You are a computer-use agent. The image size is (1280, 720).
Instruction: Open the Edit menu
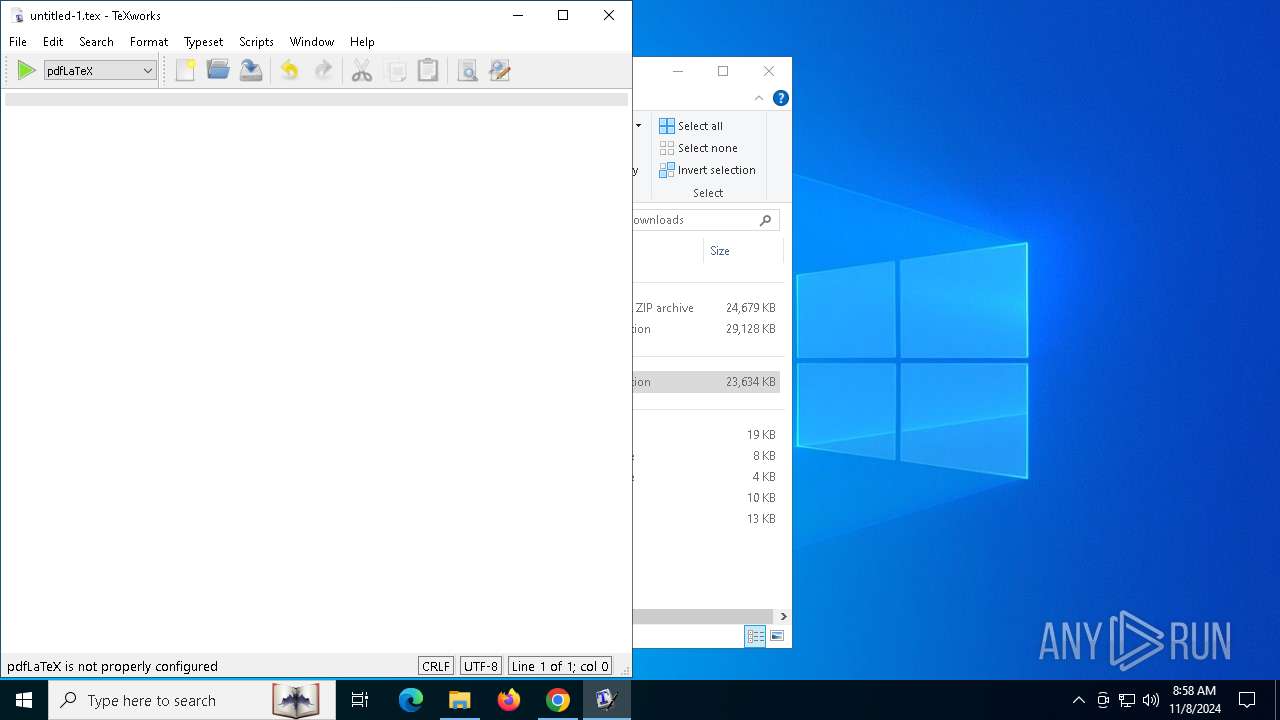(x=53, y=42)
